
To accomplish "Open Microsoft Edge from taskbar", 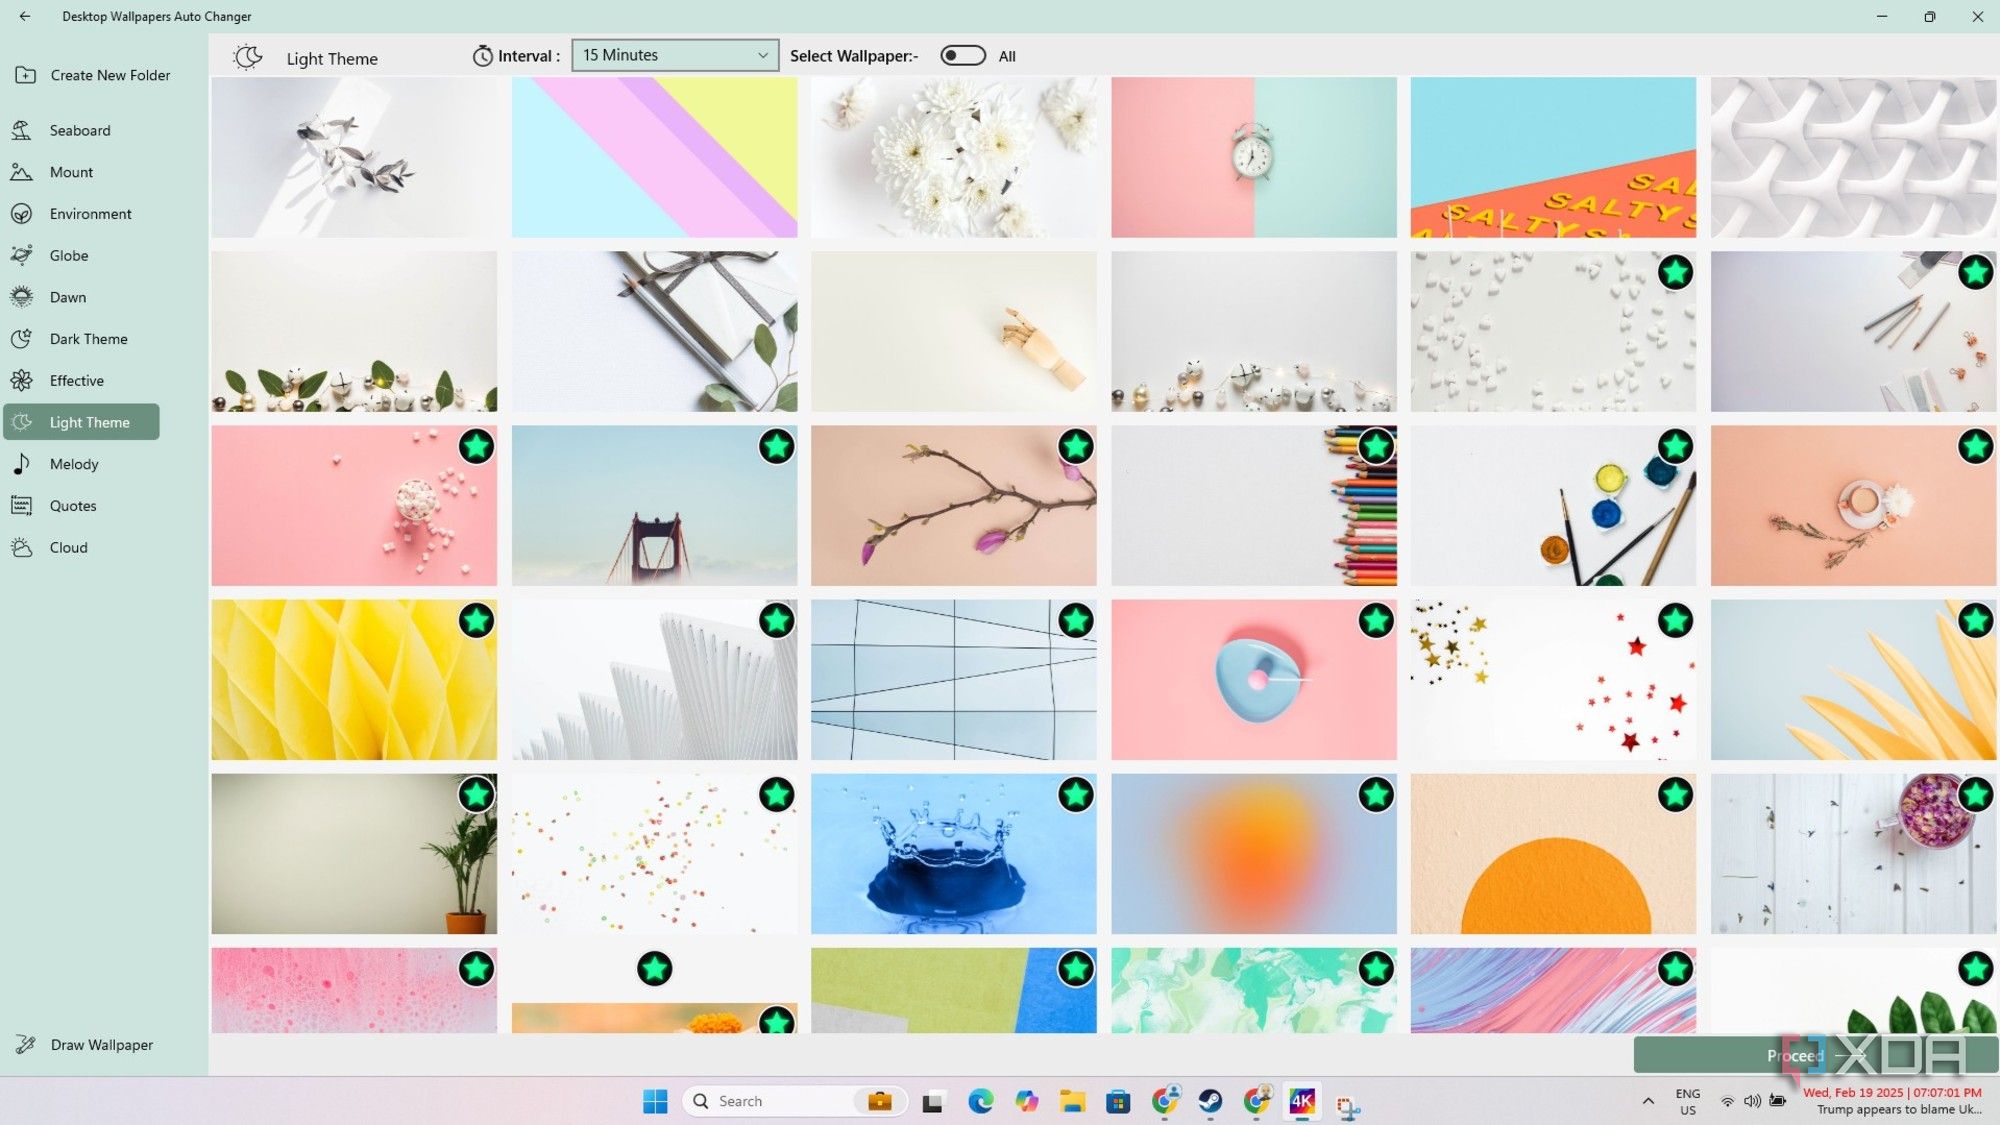I will [981, 1101].
